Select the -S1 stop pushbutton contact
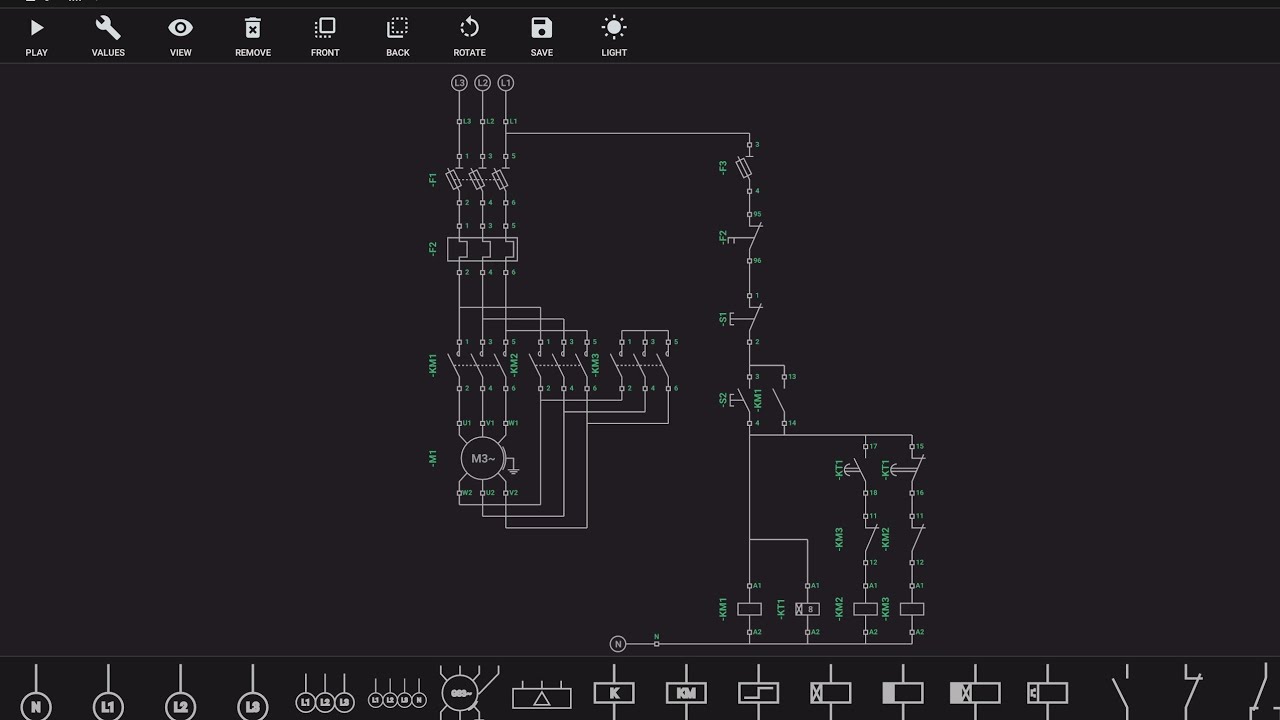This screenshot has height=720, width=1280. tap(749, 319)
